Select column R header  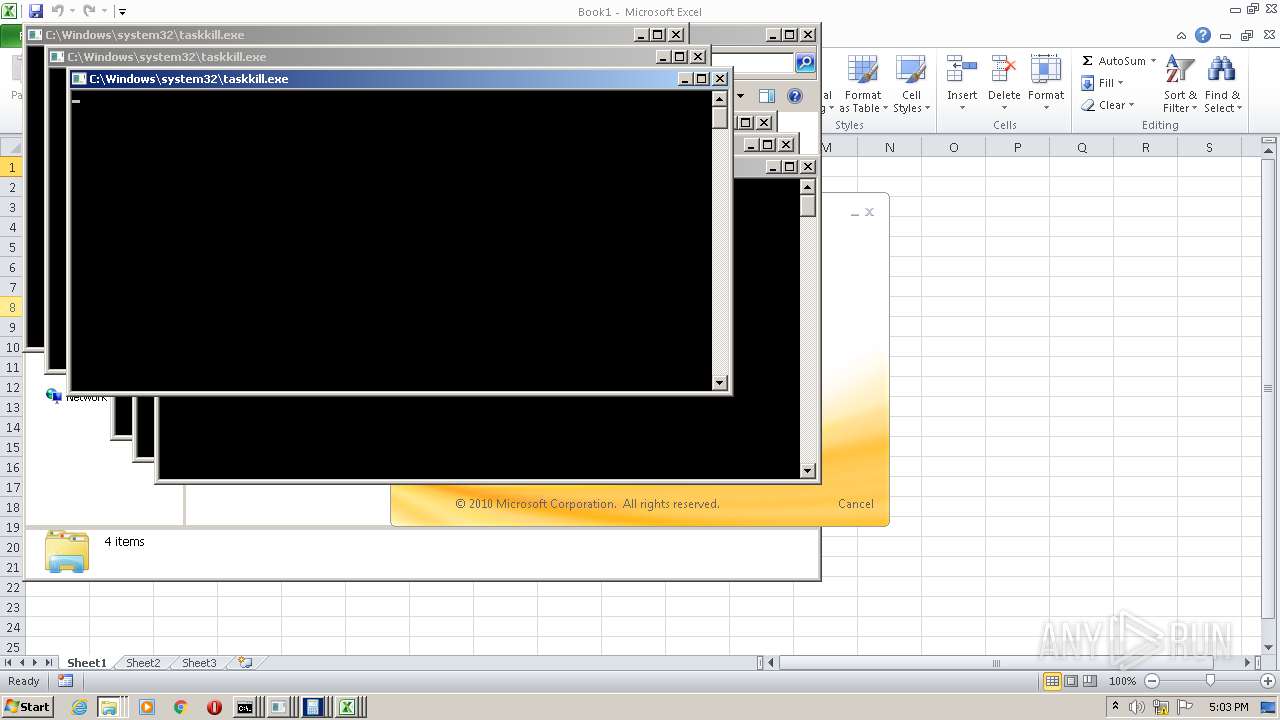pos(1145,147)
